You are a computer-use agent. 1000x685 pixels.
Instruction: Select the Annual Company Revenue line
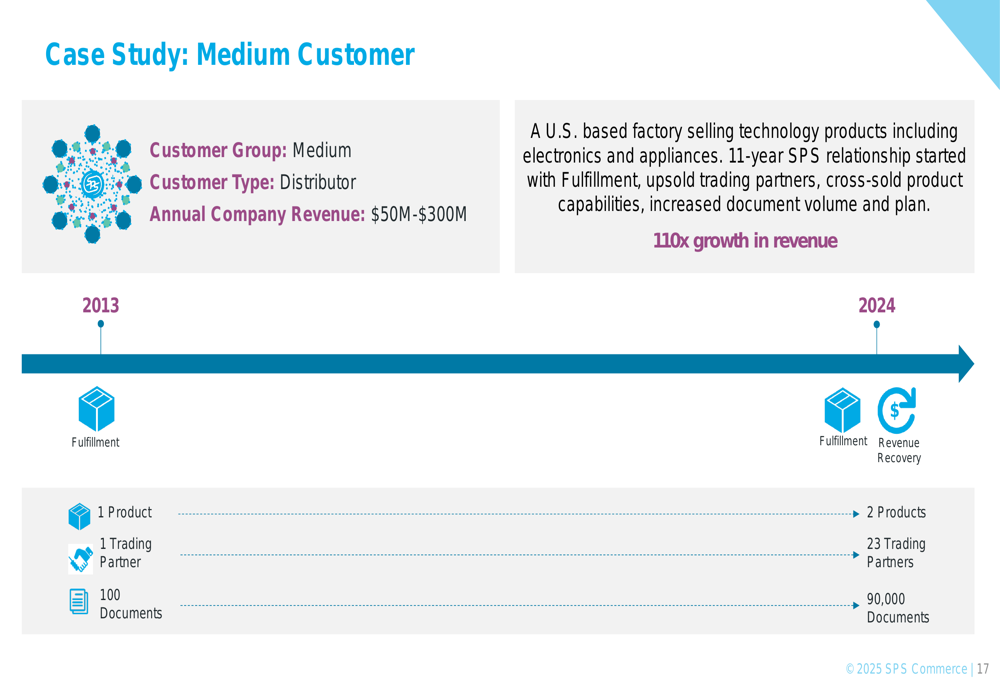[x=308, y=214]
